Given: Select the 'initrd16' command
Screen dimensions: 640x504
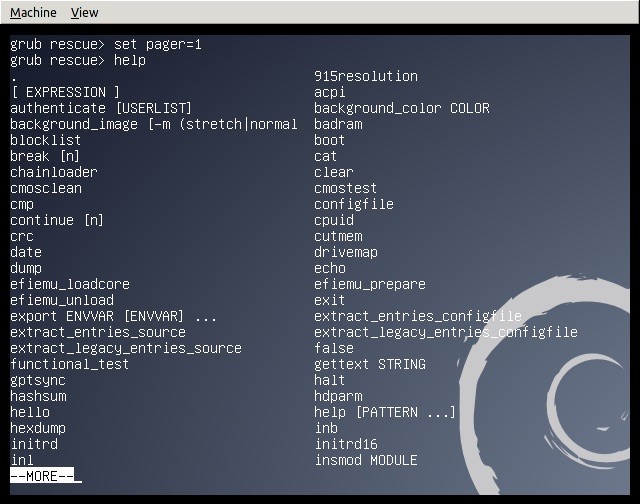Looking at the screenshot, I should (346, 444).
